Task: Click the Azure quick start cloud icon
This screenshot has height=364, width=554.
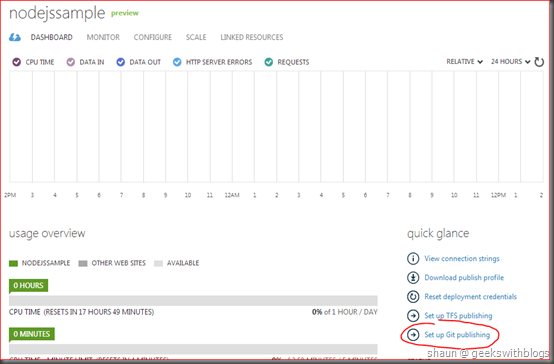Action: click(x=15, y=37)
